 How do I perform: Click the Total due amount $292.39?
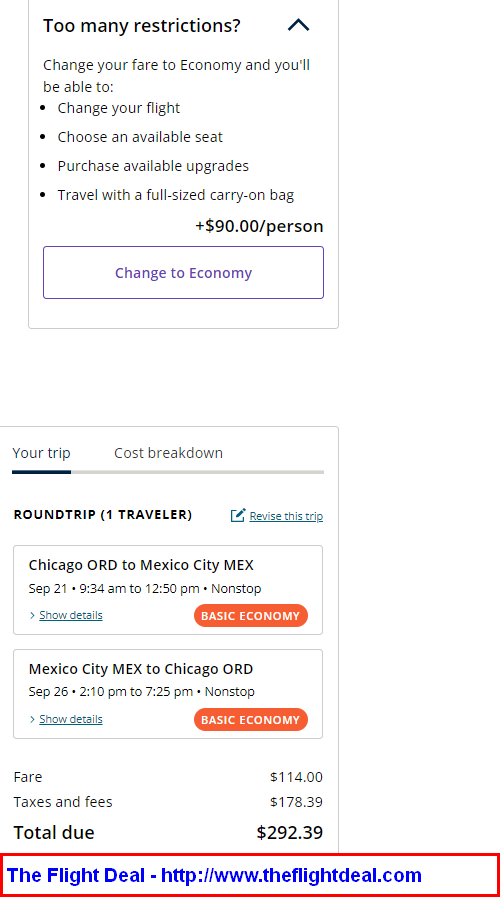[289, 832]
